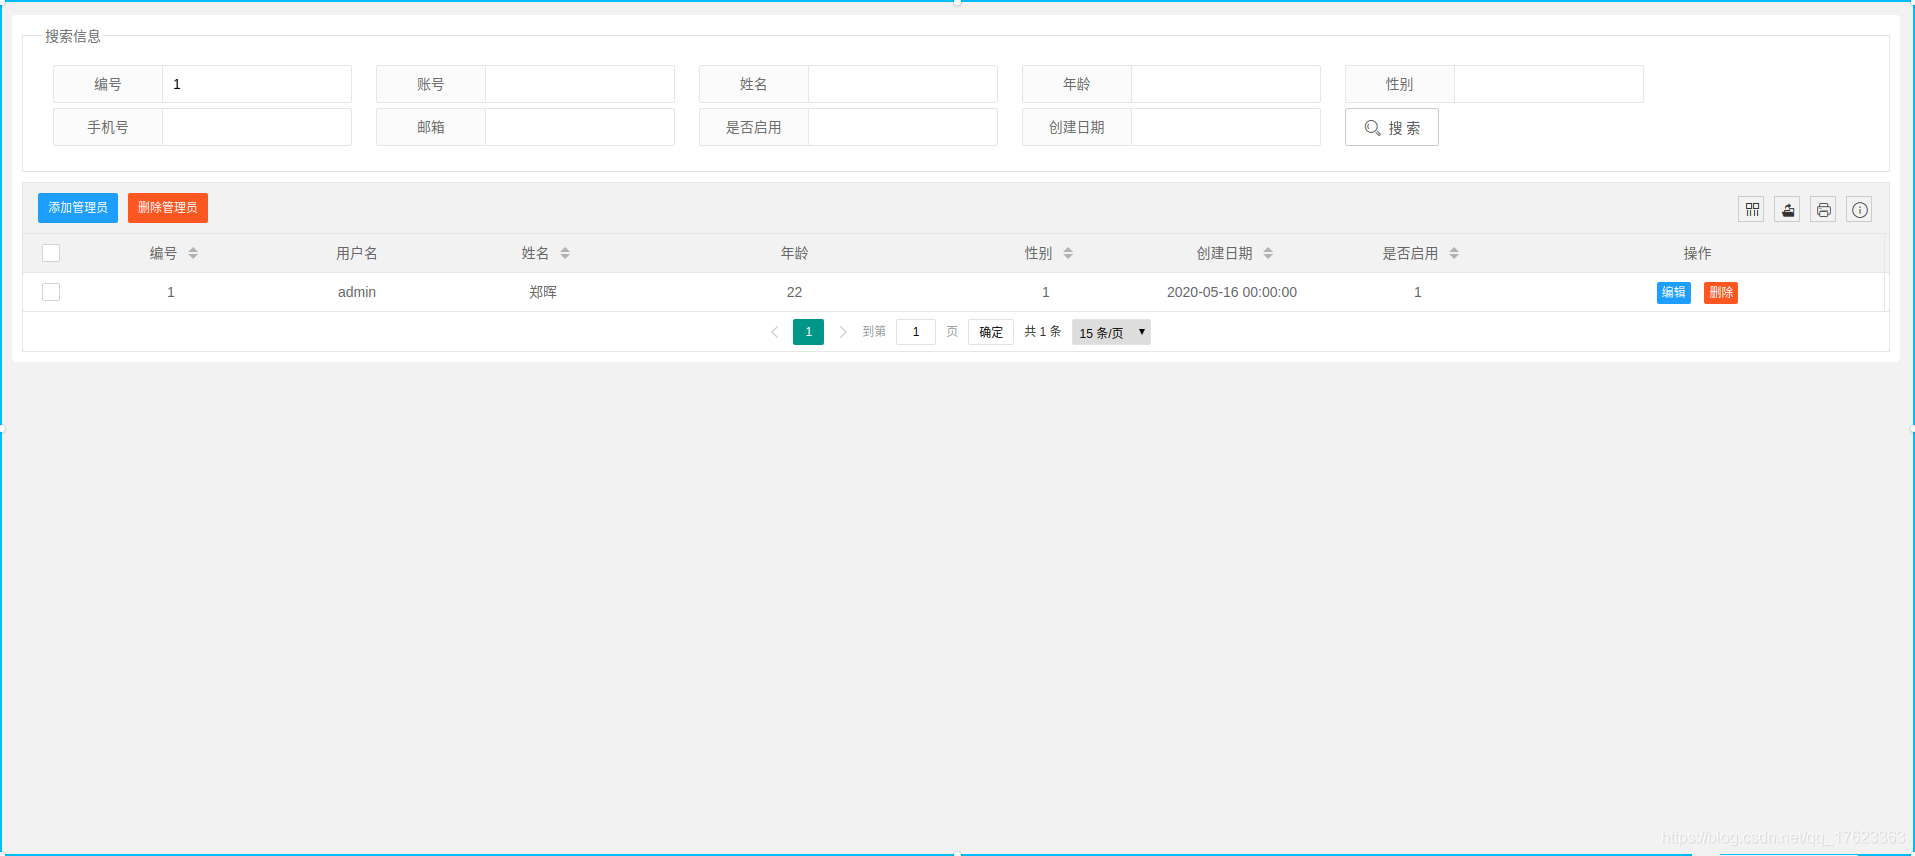Click the 用户名 column header

click(x=357, y=253)
